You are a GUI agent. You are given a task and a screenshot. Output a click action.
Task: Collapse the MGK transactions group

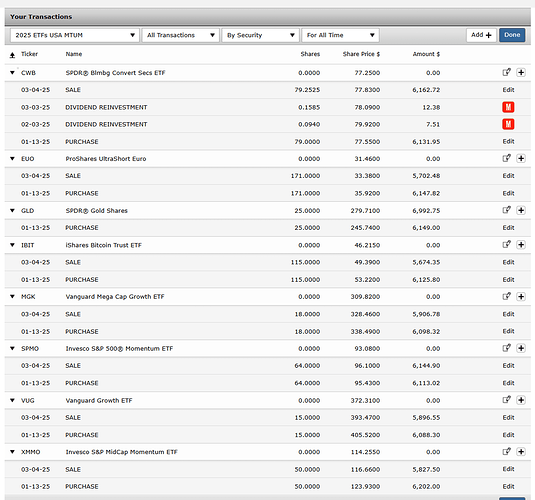[12, 297]
